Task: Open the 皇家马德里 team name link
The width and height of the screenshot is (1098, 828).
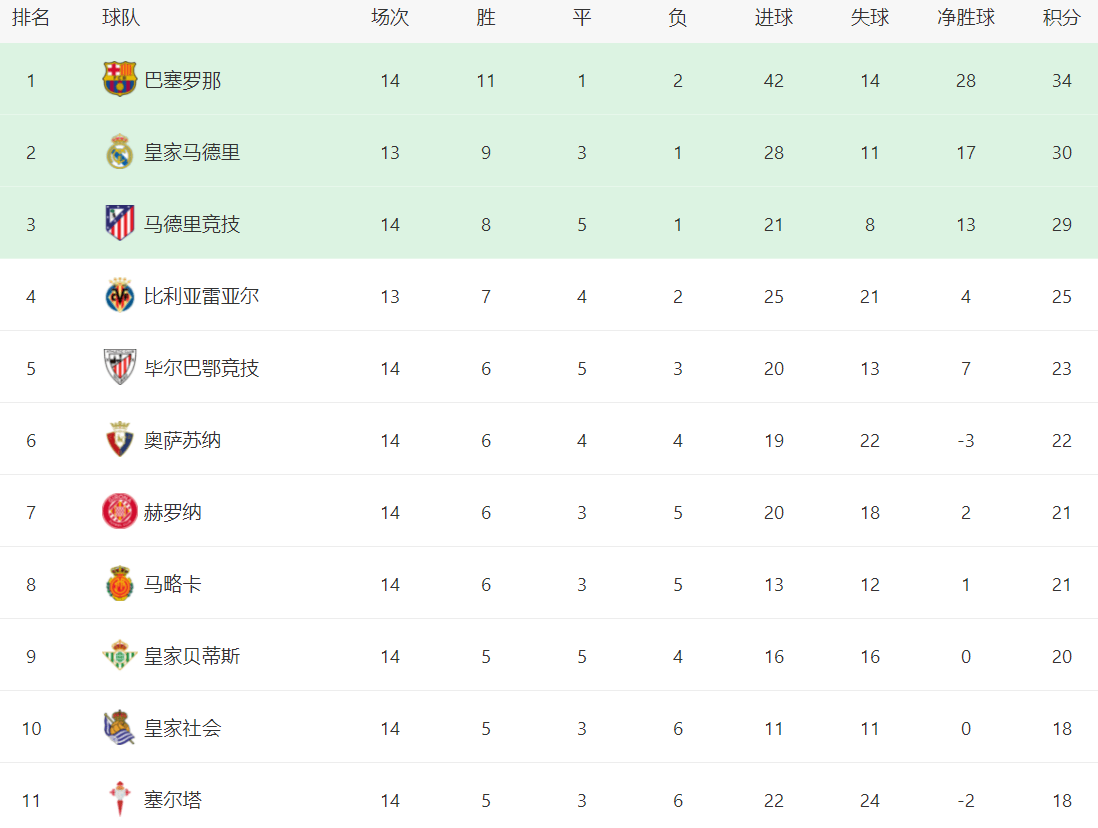Action: [x=192, y=152]
